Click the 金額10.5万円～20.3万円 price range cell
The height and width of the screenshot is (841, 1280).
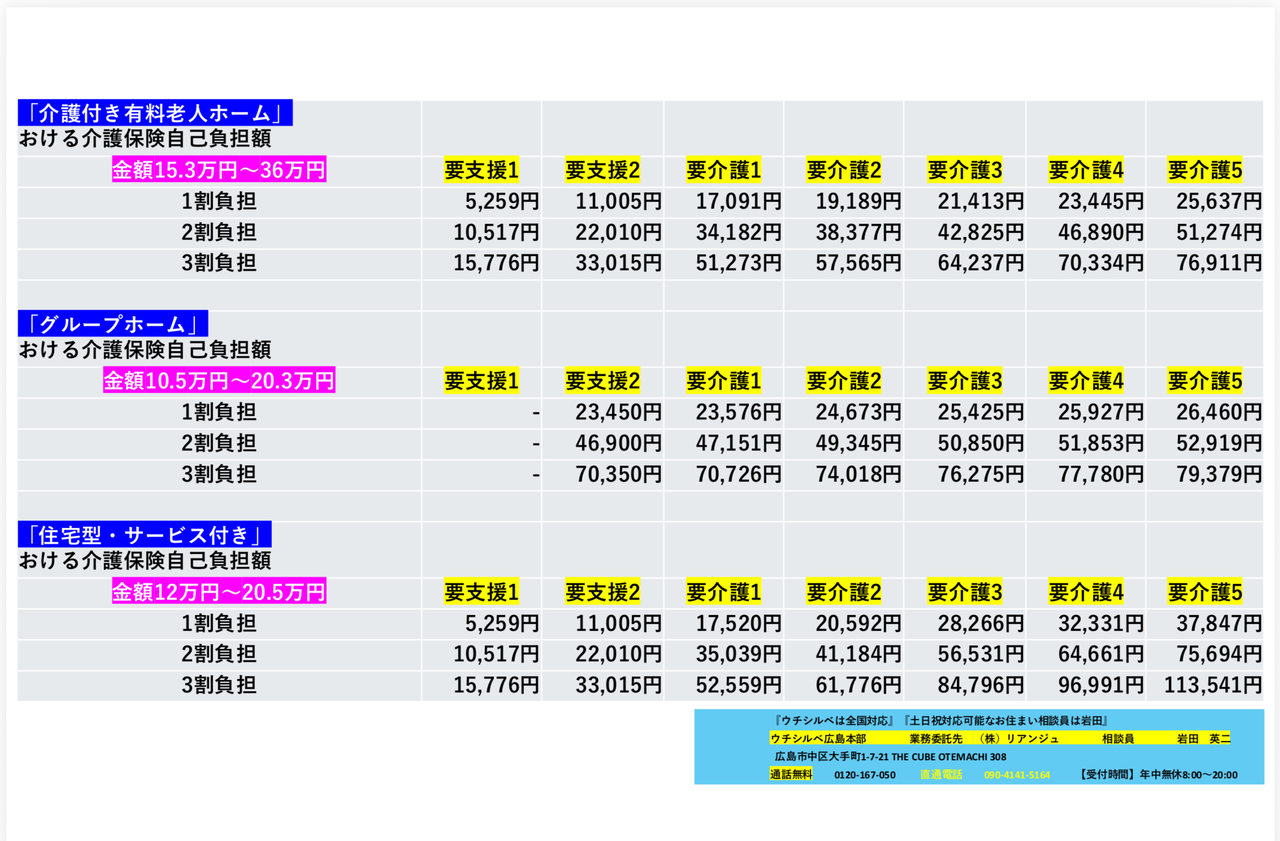pos(219,381)
